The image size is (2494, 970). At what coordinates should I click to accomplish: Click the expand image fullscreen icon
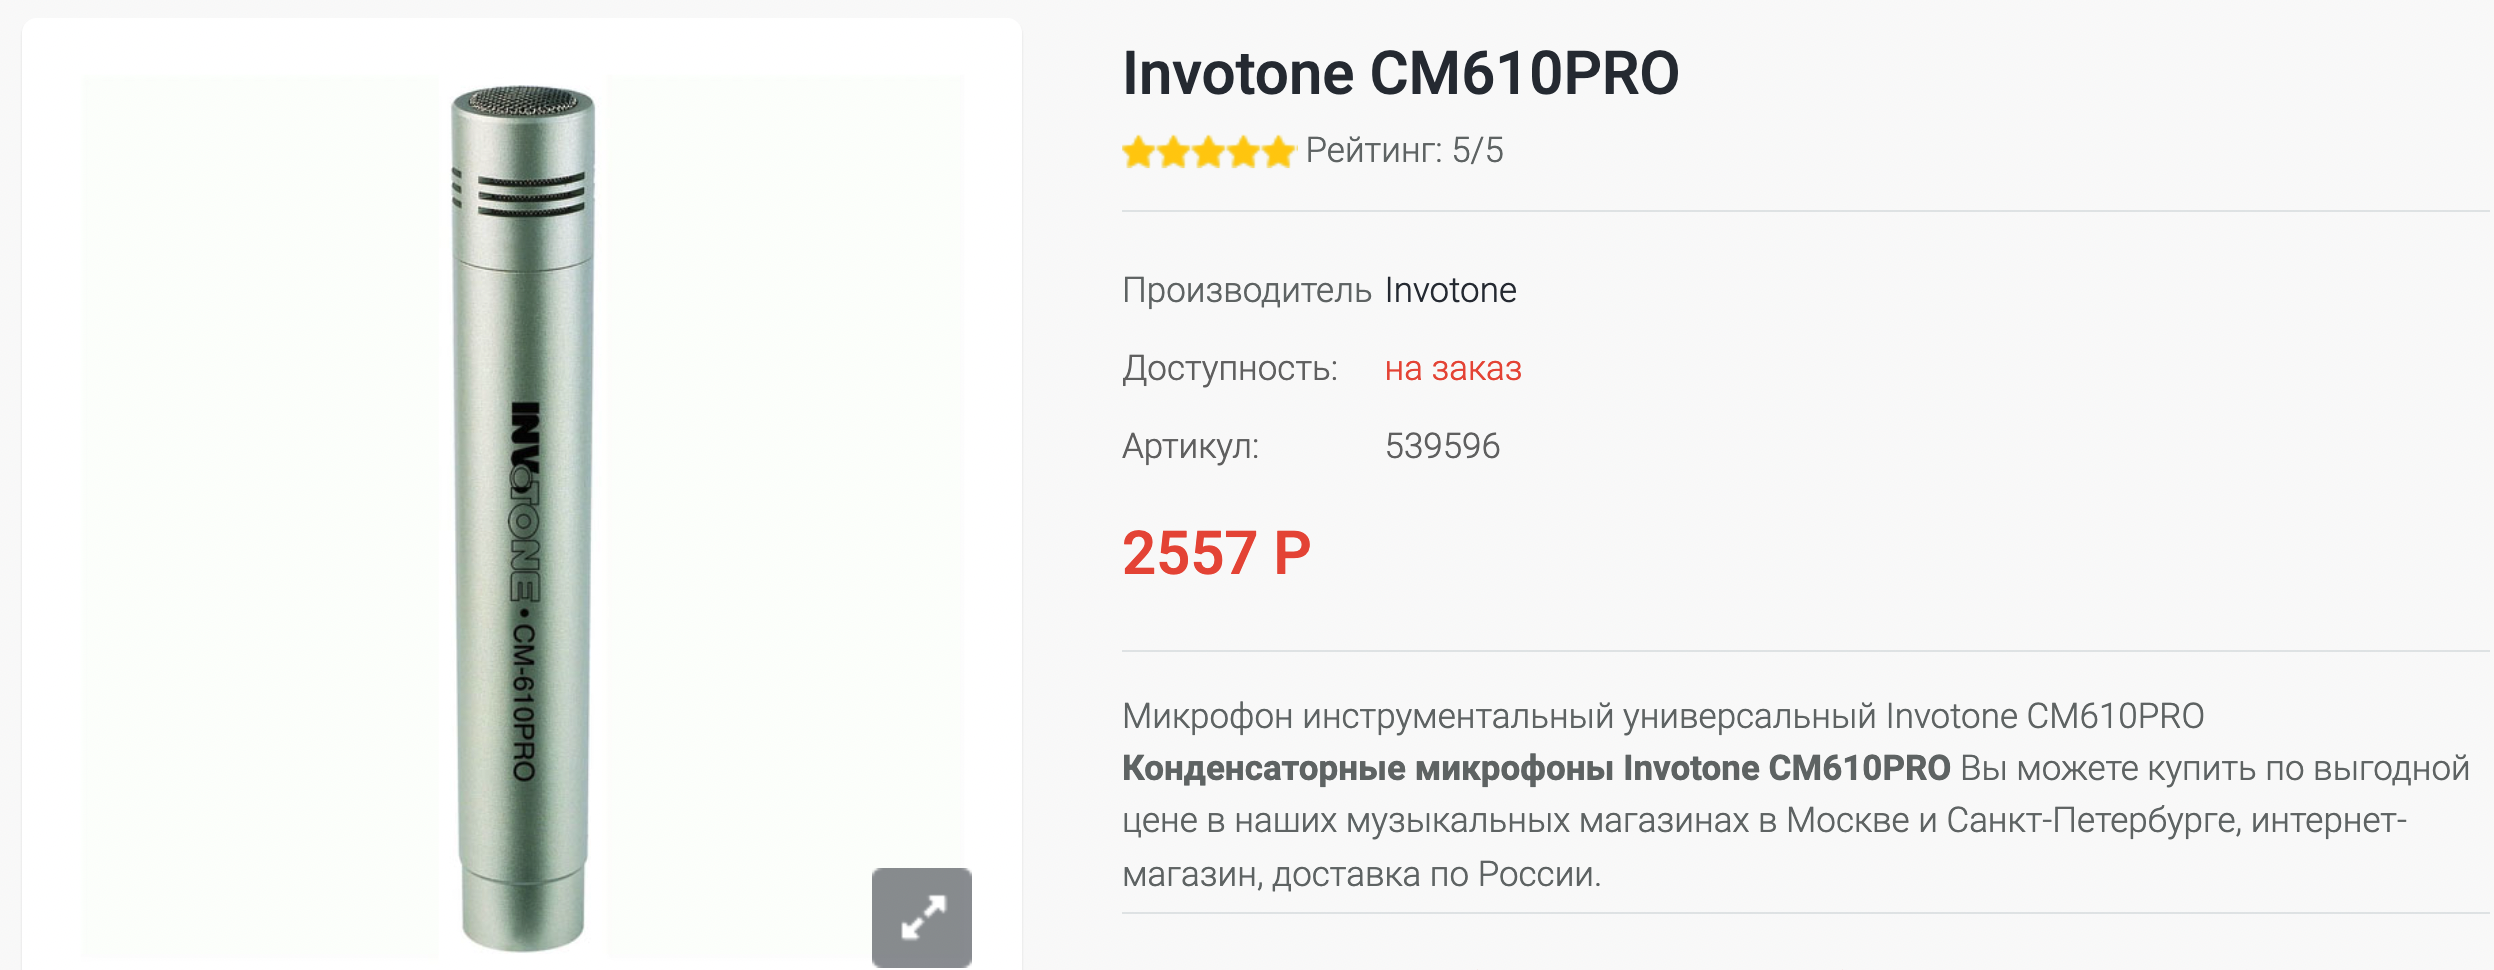pos(921,917)
